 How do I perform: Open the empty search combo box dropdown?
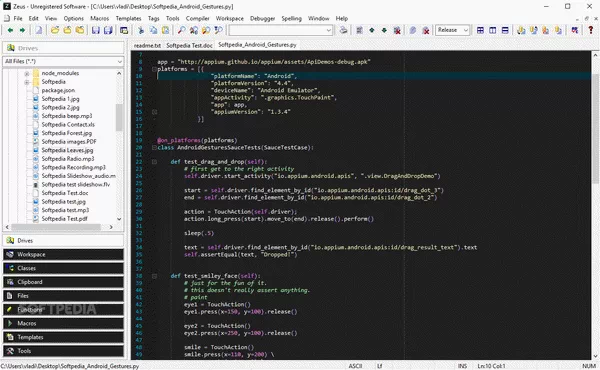(329, 30)
